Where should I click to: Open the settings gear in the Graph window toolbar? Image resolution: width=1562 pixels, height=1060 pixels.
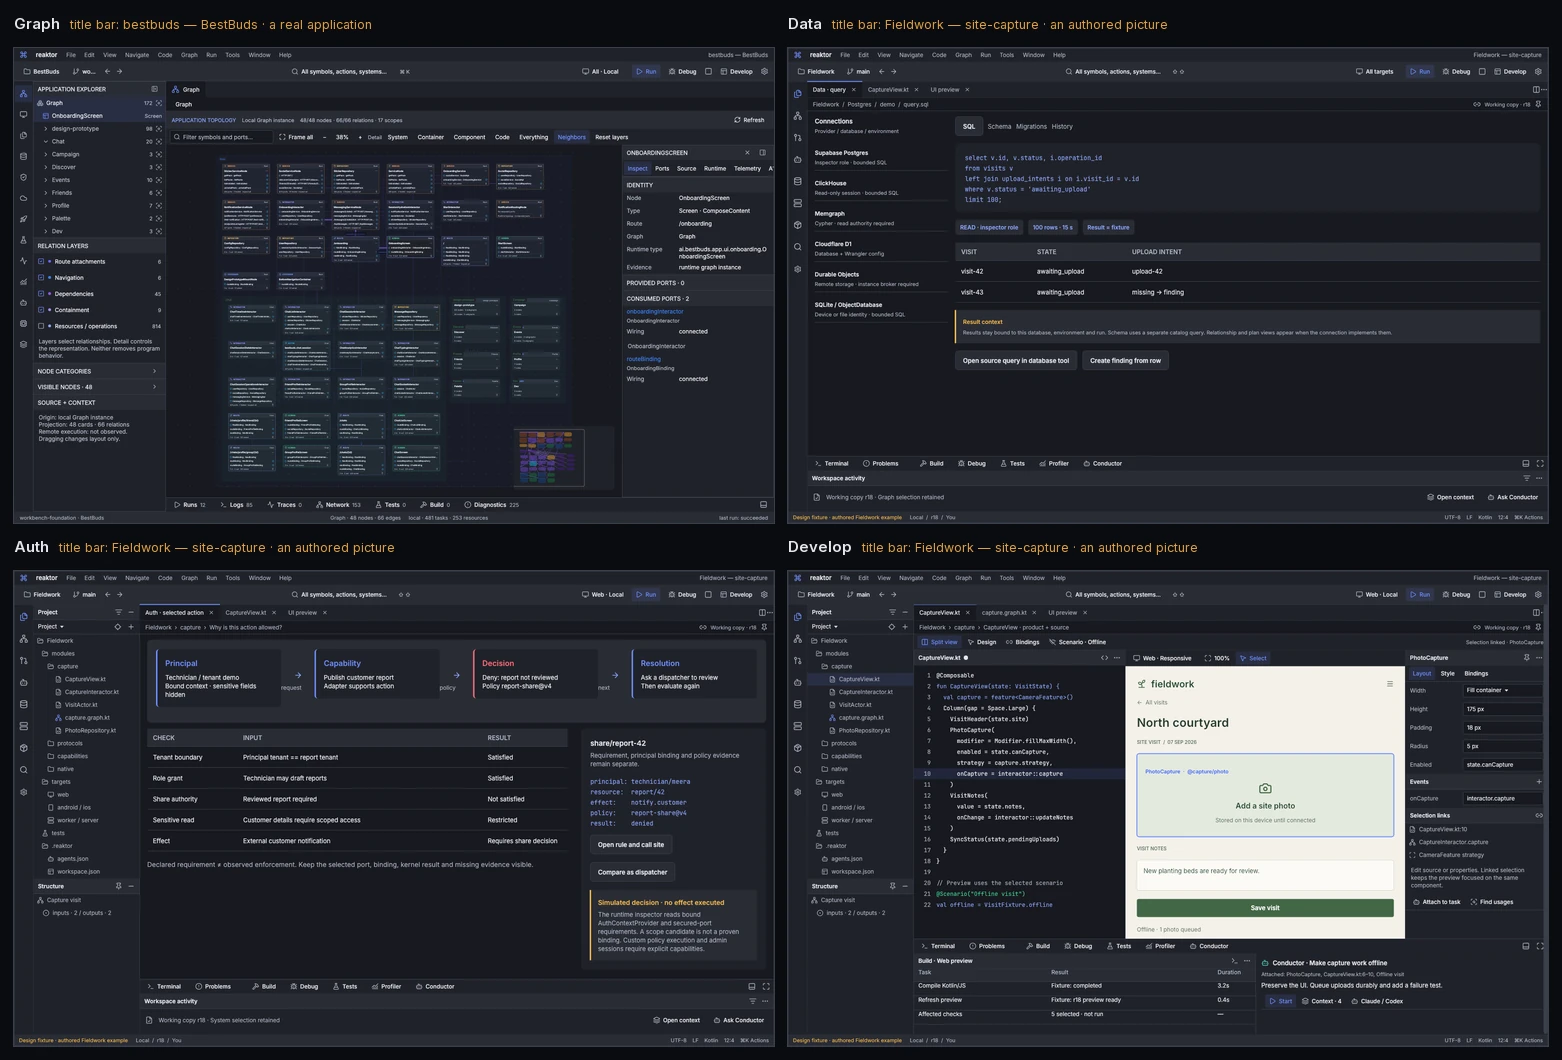[765, 72]
